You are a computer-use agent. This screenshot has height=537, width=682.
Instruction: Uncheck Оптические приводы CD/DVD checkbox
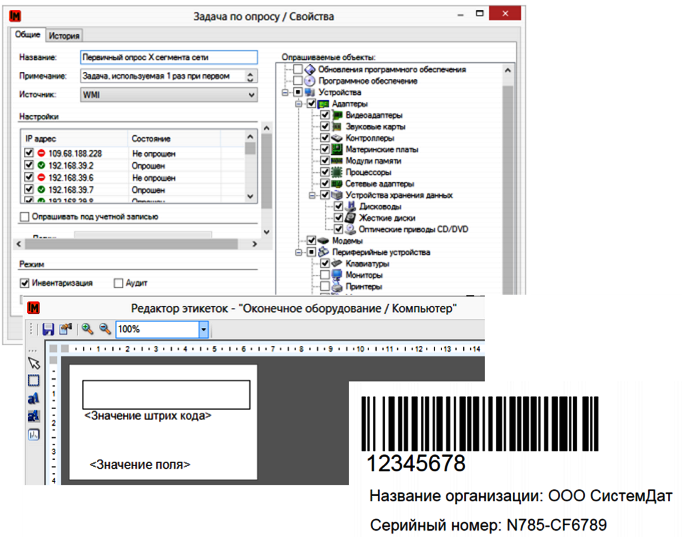(338, 229)
